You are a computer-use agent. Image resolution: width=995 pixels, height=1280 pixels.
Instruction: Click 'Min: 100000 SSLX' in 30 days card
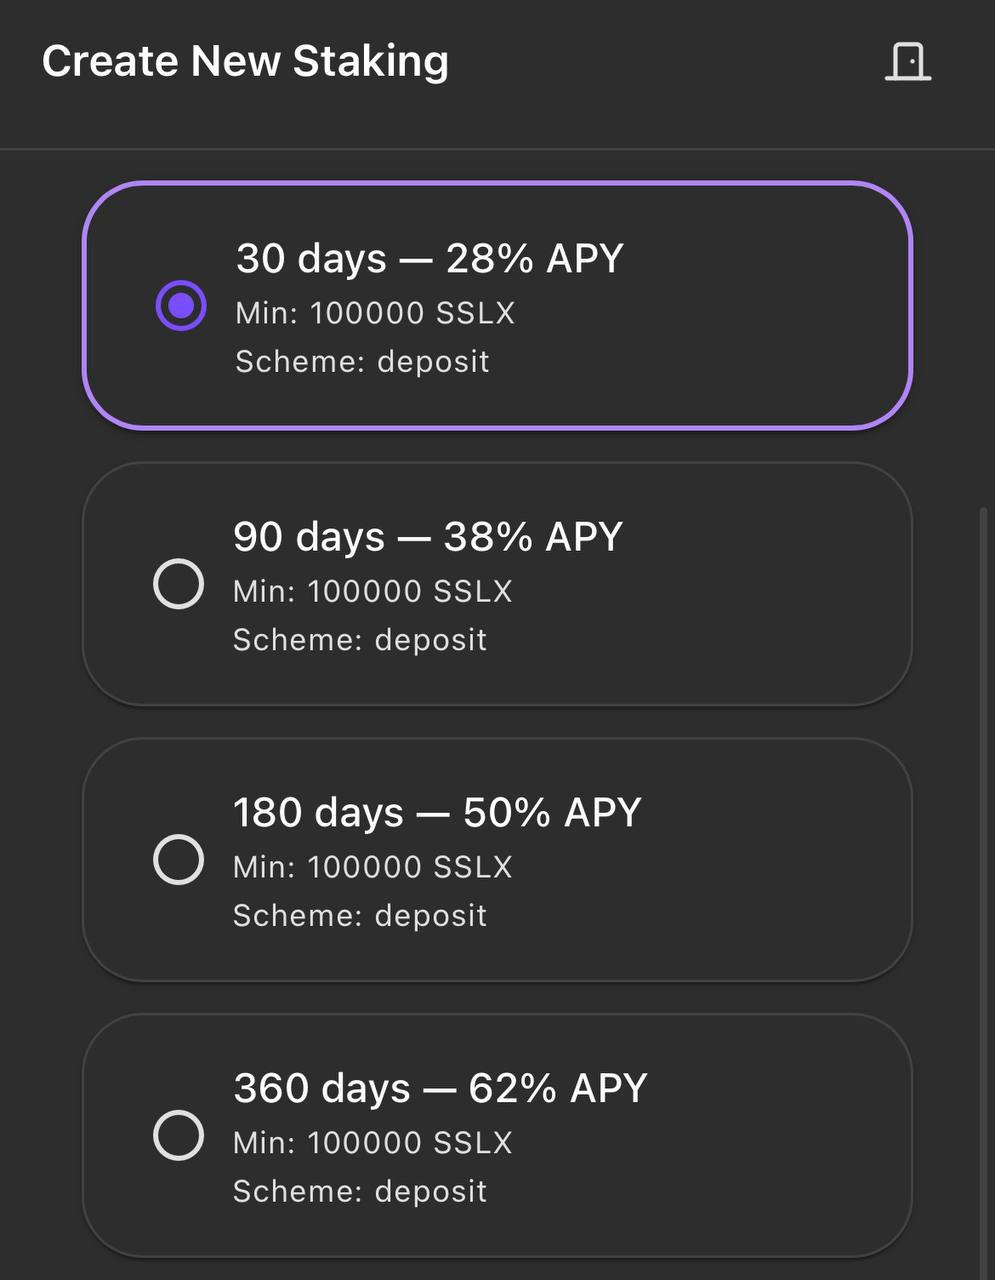pyautogui.click(x=375, y=313)
